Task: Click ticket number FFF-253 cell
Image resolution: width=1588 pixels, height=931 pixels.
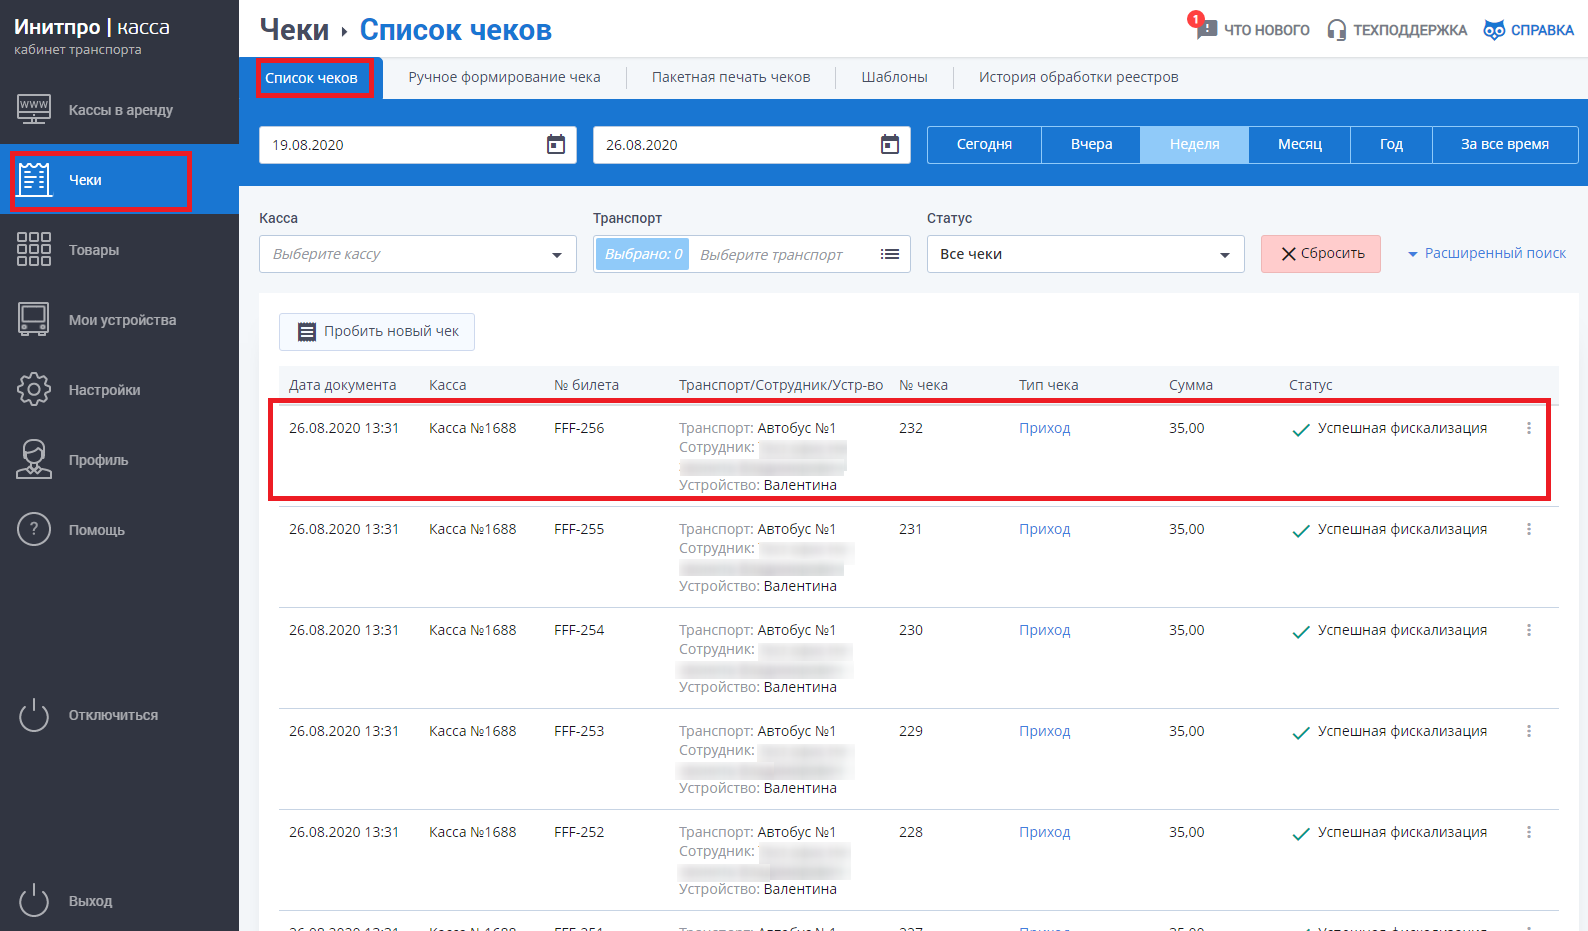Action: (579, 731)
